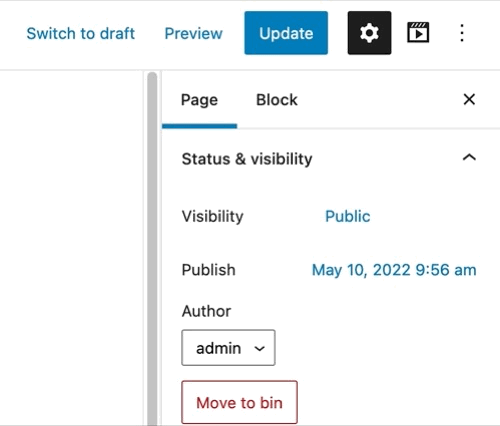
Task: Close the settings sidebar with X
Action: [469, 99]
